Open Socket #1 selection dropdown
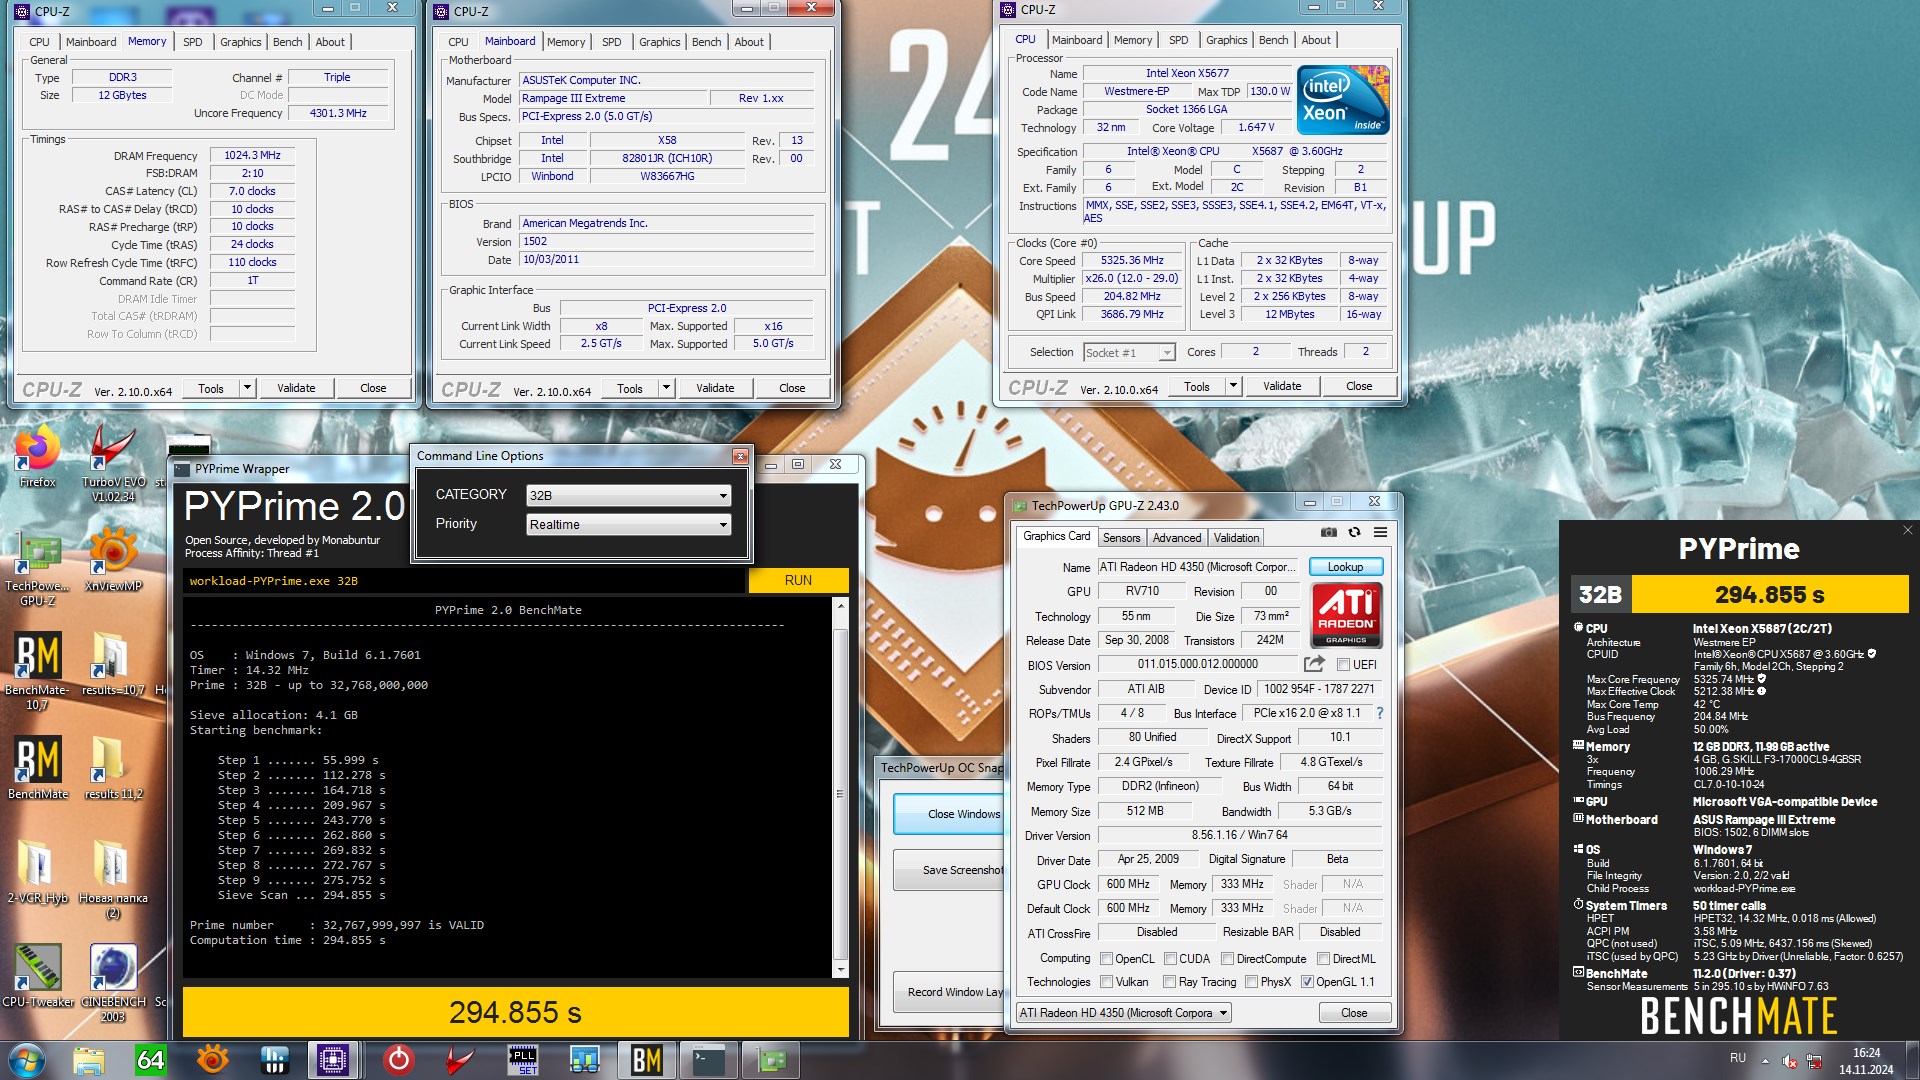The width and height of the screenshot is (1920, 1080). click(x=1129, y=352)
